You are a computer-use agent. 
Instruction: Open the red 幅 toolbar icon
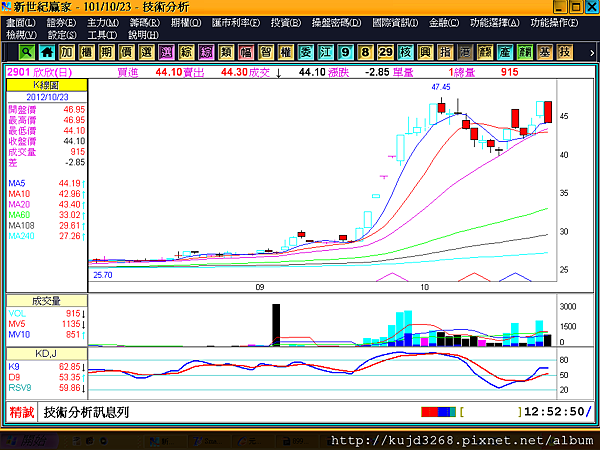tap(246, 52)
